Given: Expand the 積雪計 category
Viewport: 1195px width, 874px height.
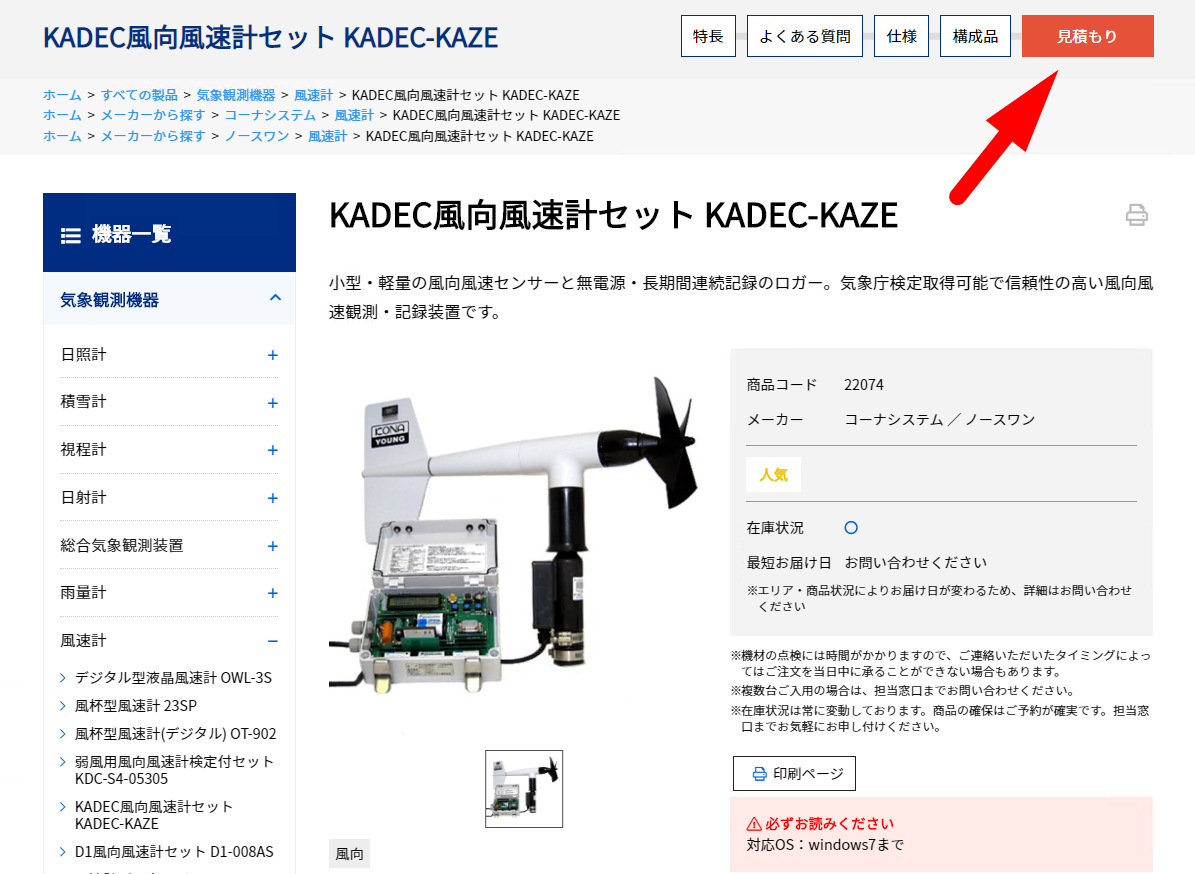Looking at the screenshot, I should point(271,401).
